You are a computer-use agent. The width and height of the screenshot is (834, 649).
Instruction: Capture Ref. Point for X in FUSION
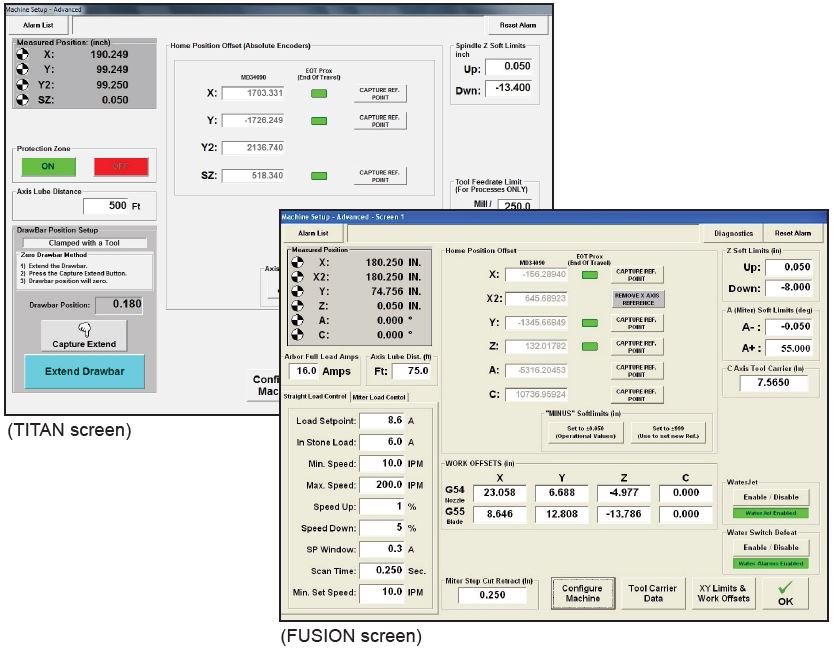coord(637,275)
